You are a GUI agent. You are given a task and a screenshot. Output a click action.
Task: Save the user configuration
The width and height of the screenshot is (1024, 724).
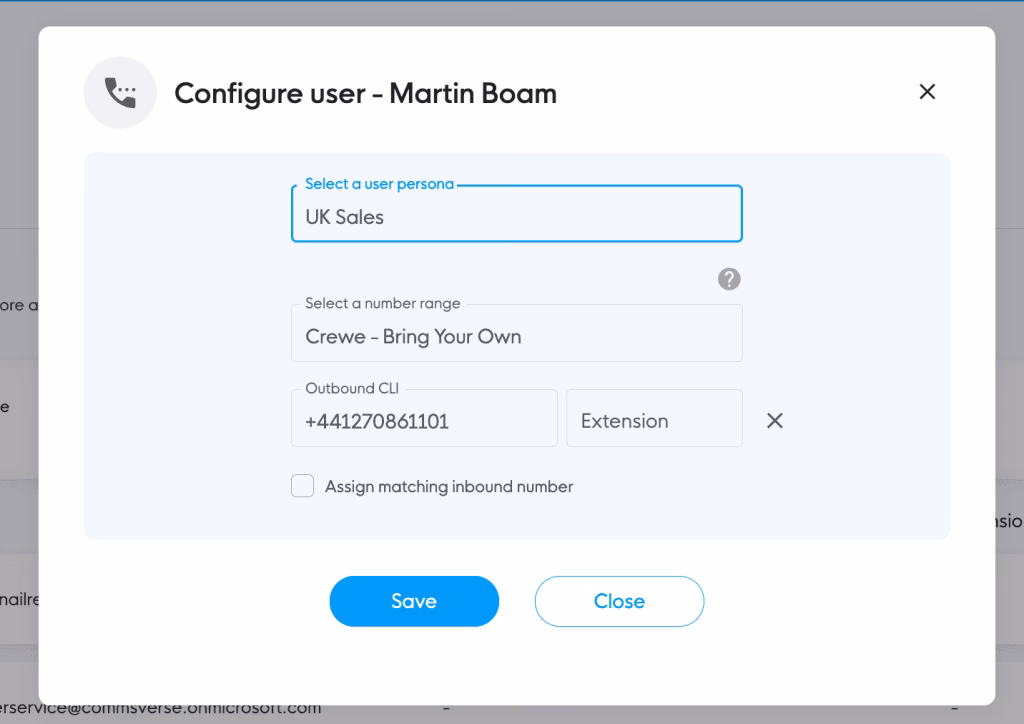[414, 601]
